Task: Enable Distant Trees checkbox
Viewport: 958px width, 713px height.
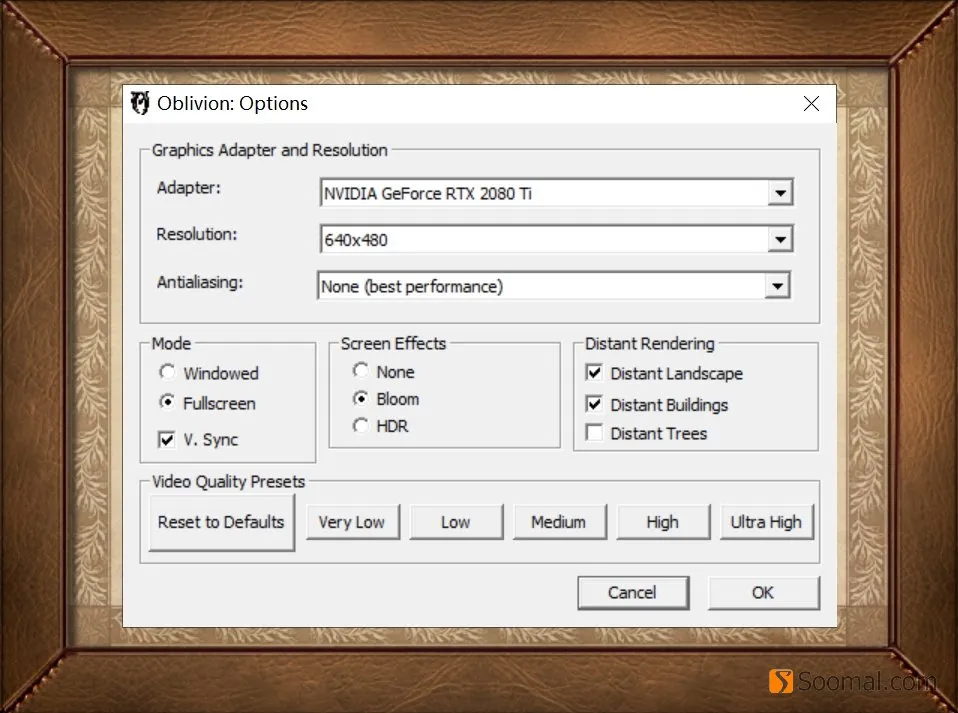Action: (x=594, y=433)
